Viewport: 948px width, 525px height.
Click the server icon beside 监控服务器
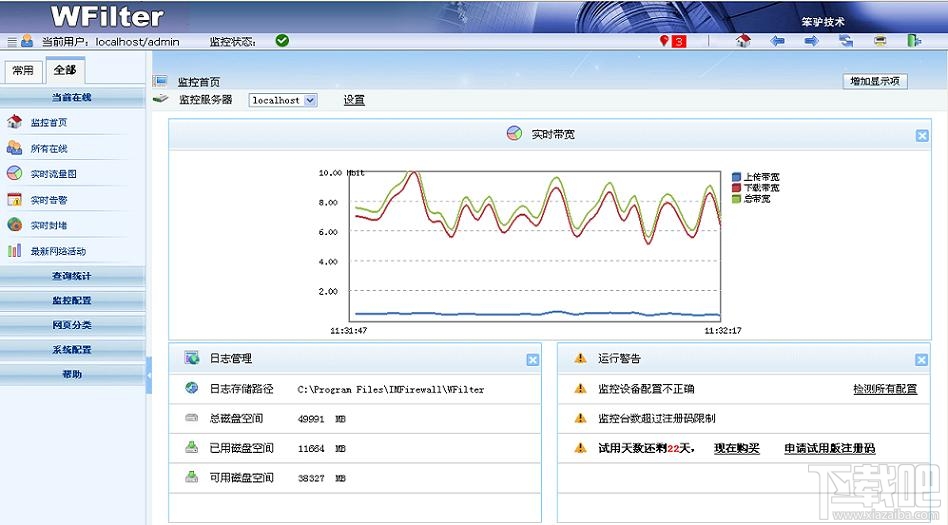(160, 99)
